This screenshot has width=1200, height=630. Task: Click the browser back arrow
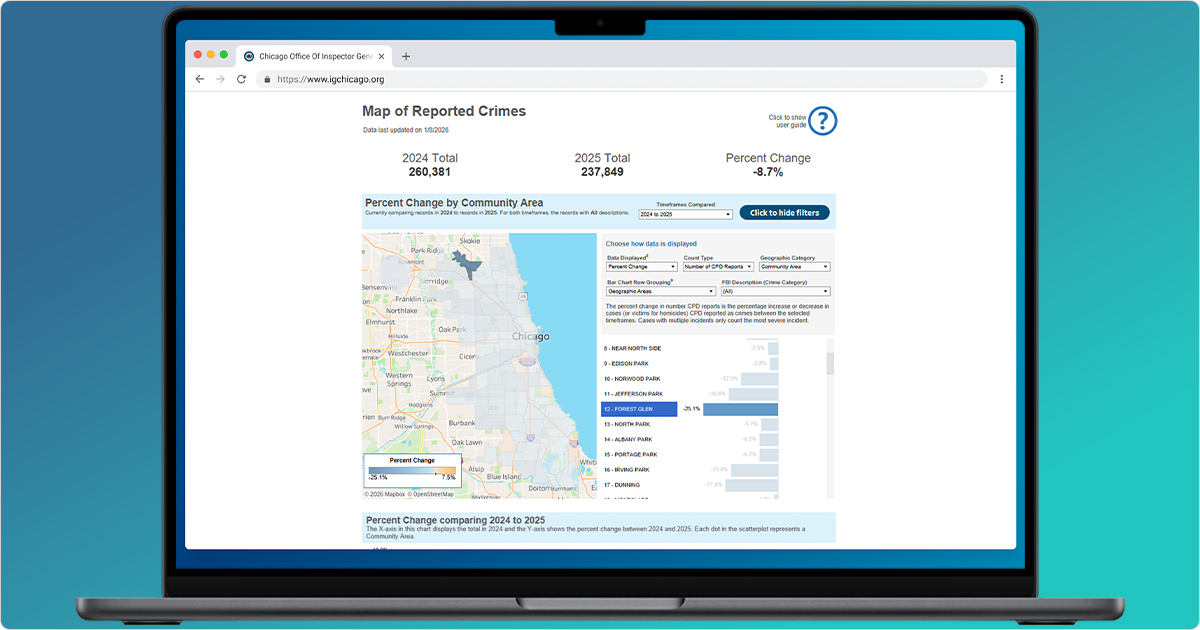click(x=199, y=78)
